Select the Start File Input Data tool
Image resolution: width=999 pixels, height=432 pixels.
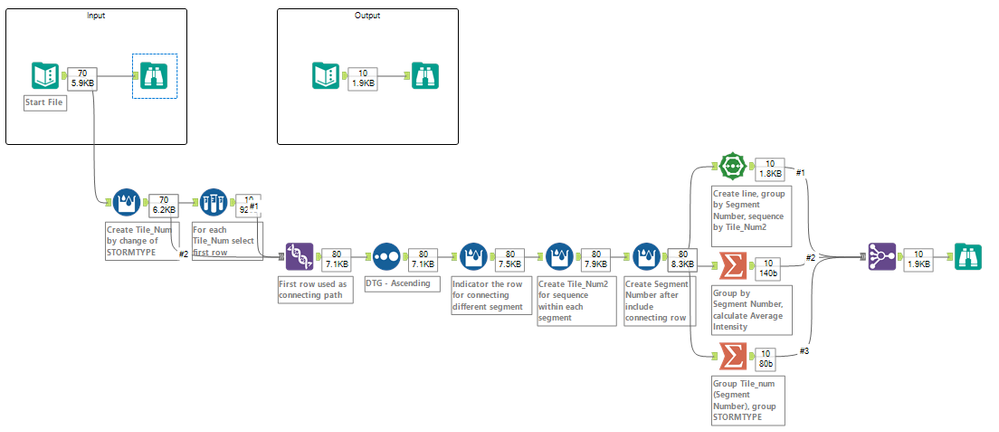point(45,76)
